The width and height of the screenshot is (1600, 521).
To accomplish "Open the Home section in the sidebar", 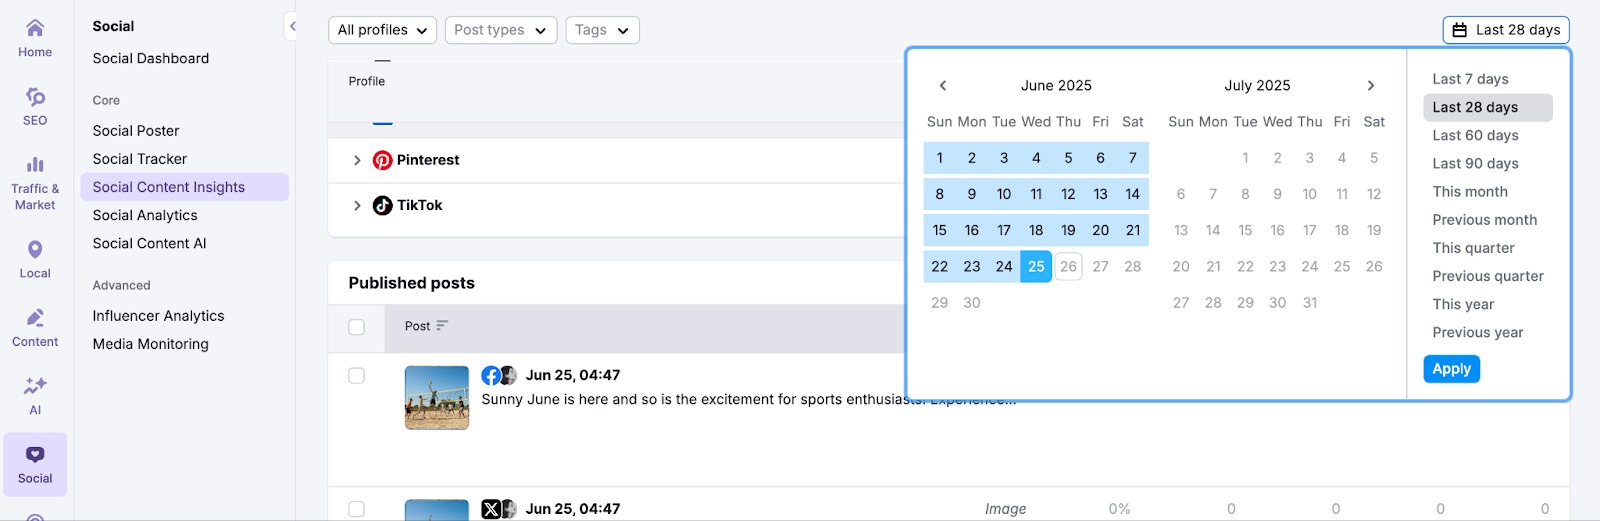I will pyautogui.click(x=35, y=38).
